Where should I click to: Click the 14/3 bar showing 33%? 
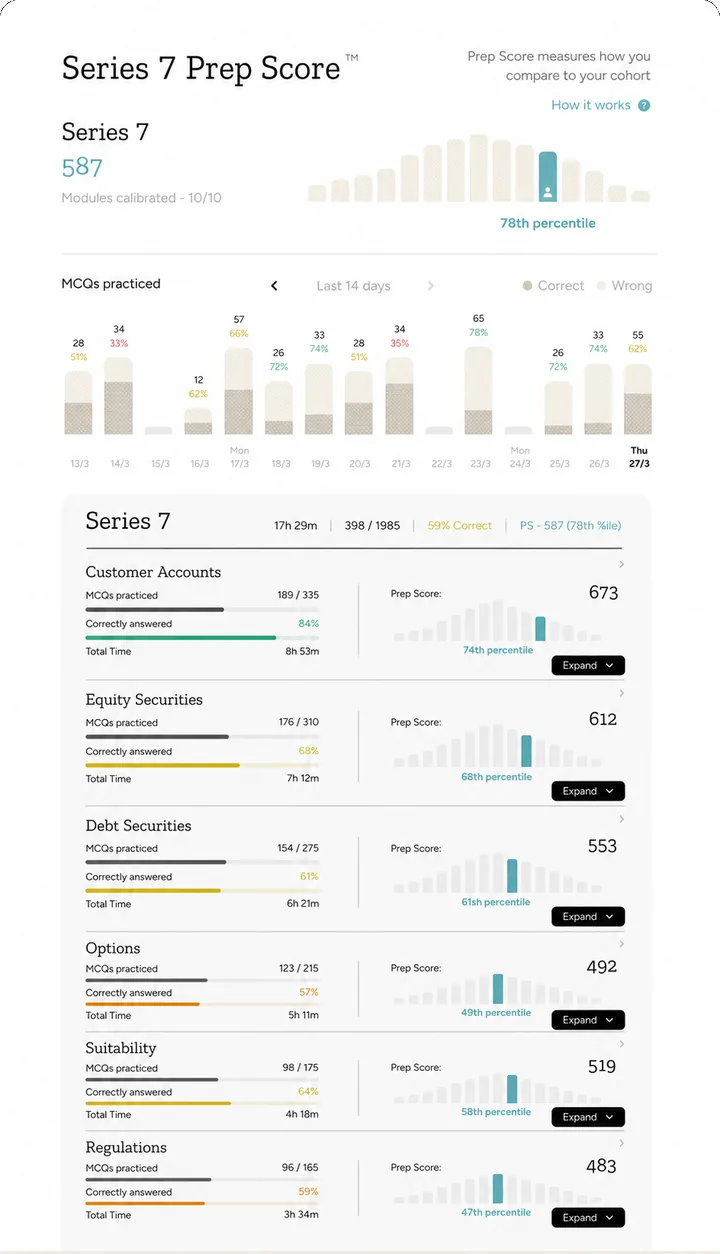(119, 394)
